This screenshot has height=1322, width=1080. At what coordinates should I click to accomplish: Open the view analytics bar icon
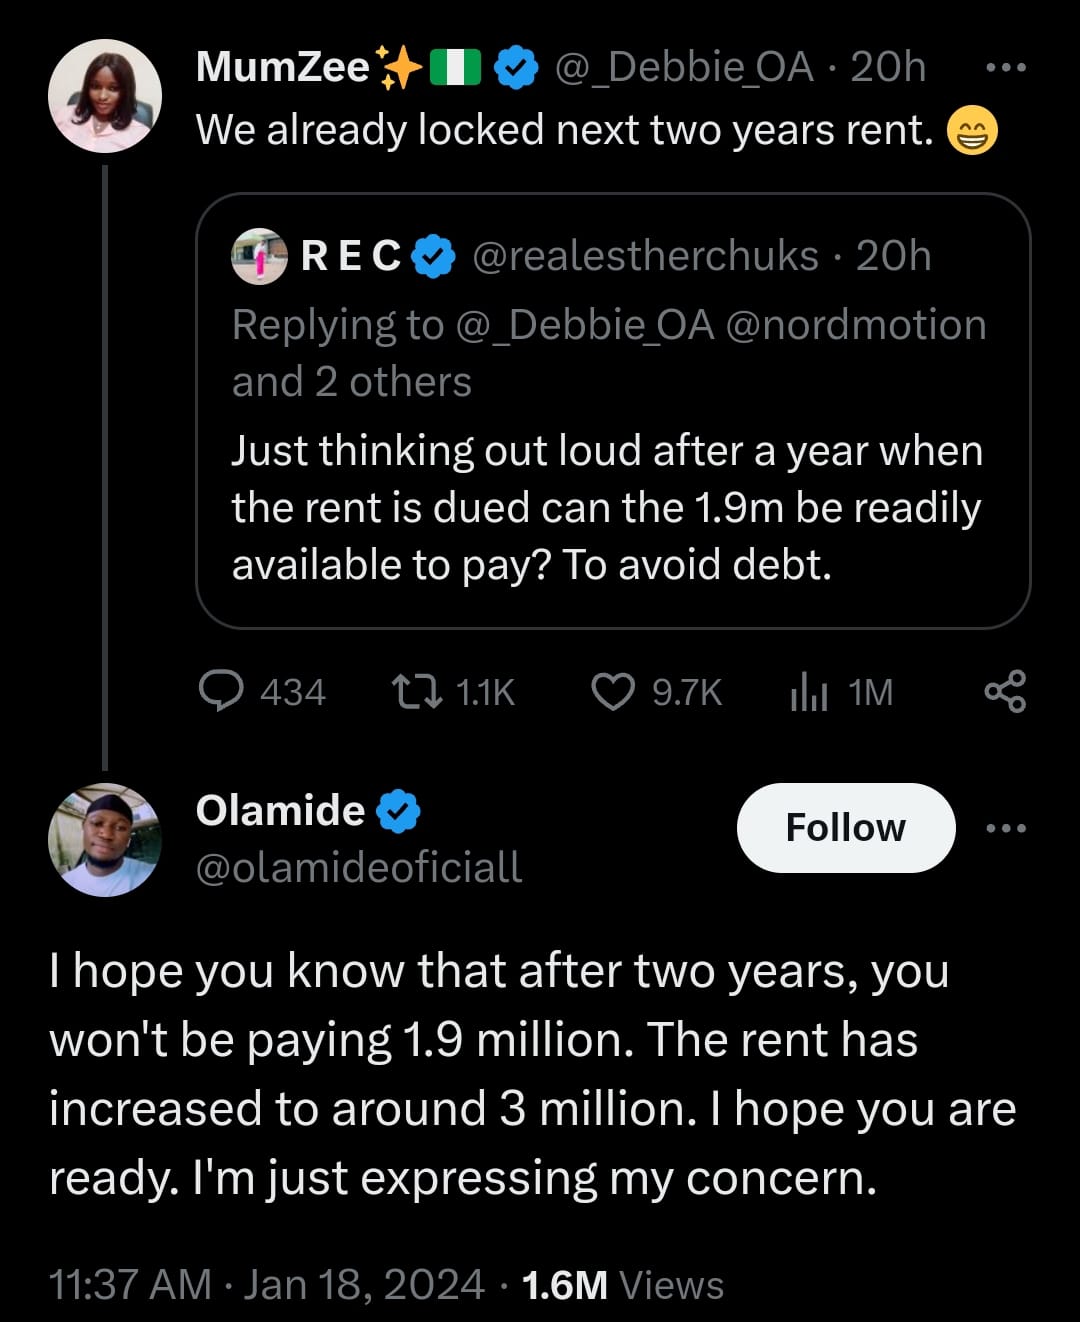click(x=809, y=691)
